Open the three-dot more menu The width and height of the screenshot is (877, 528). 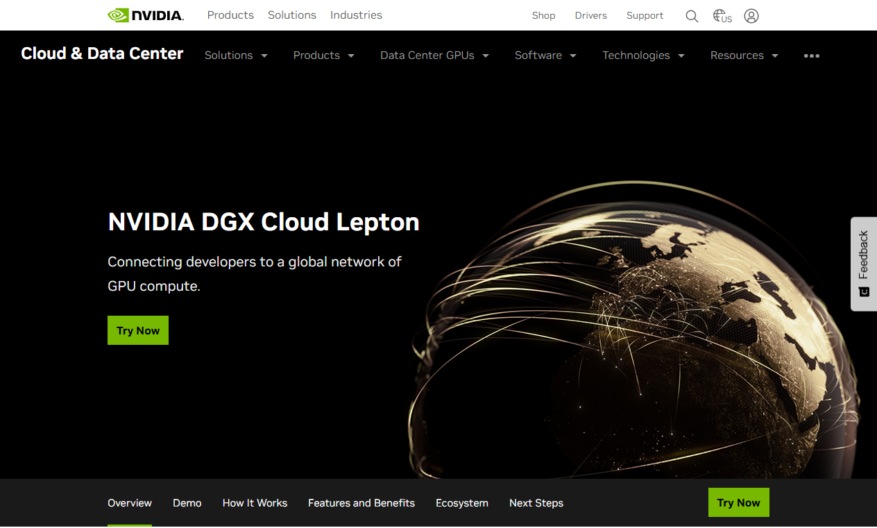[x=812, y=55]
